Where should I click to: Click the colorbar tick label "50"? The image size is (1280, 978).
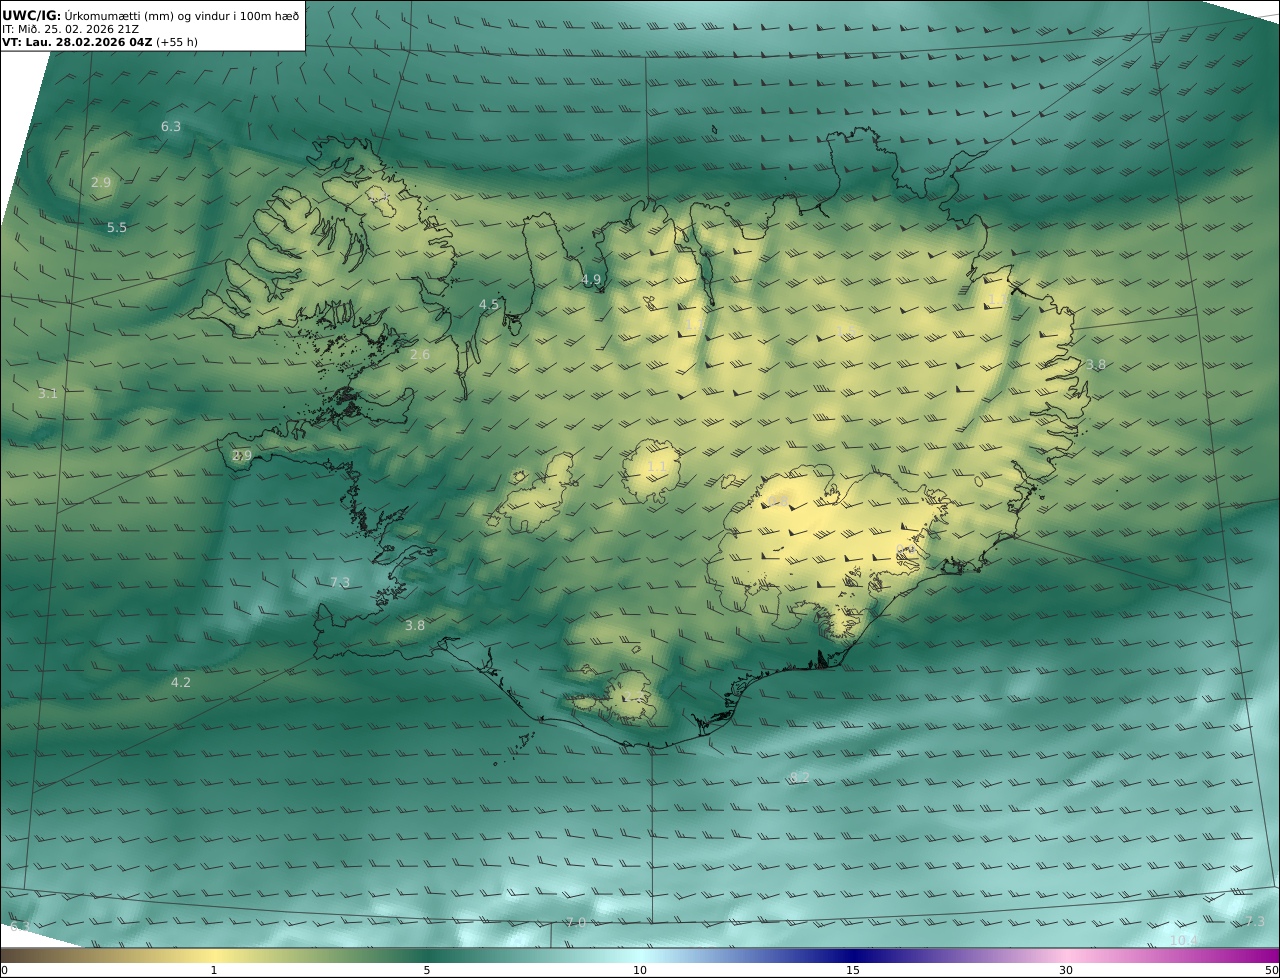pyautogui.click(x=1272, y=970)
